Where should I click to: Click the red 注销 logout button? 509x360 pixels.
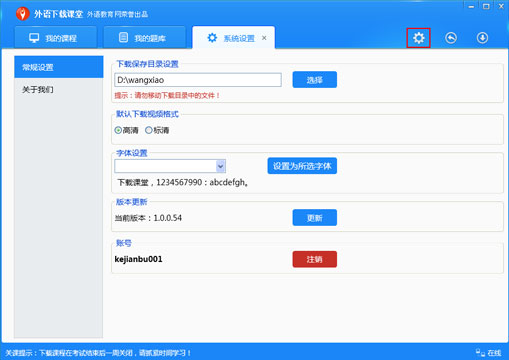tap(315, 259)
